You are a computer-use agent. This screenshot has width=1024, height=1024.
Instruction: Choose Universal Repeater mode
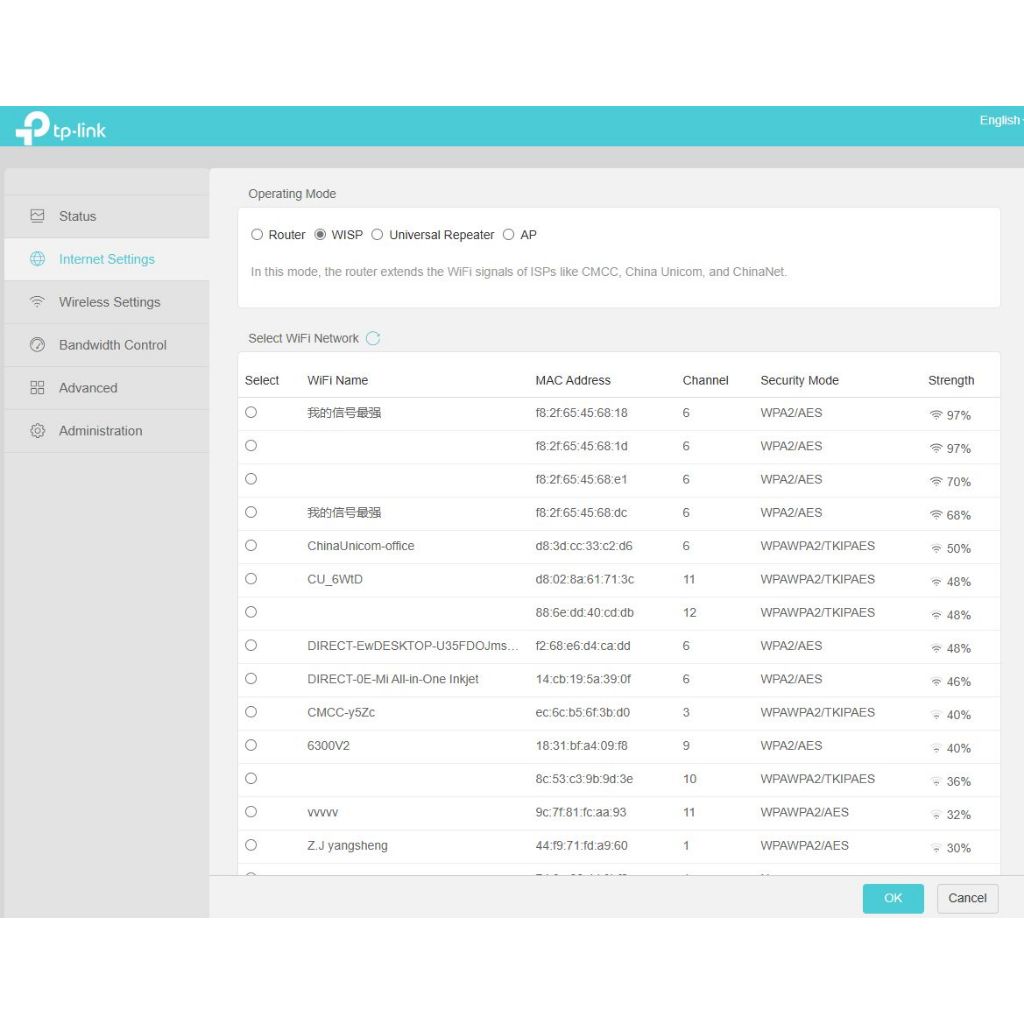tap(377, 235)
